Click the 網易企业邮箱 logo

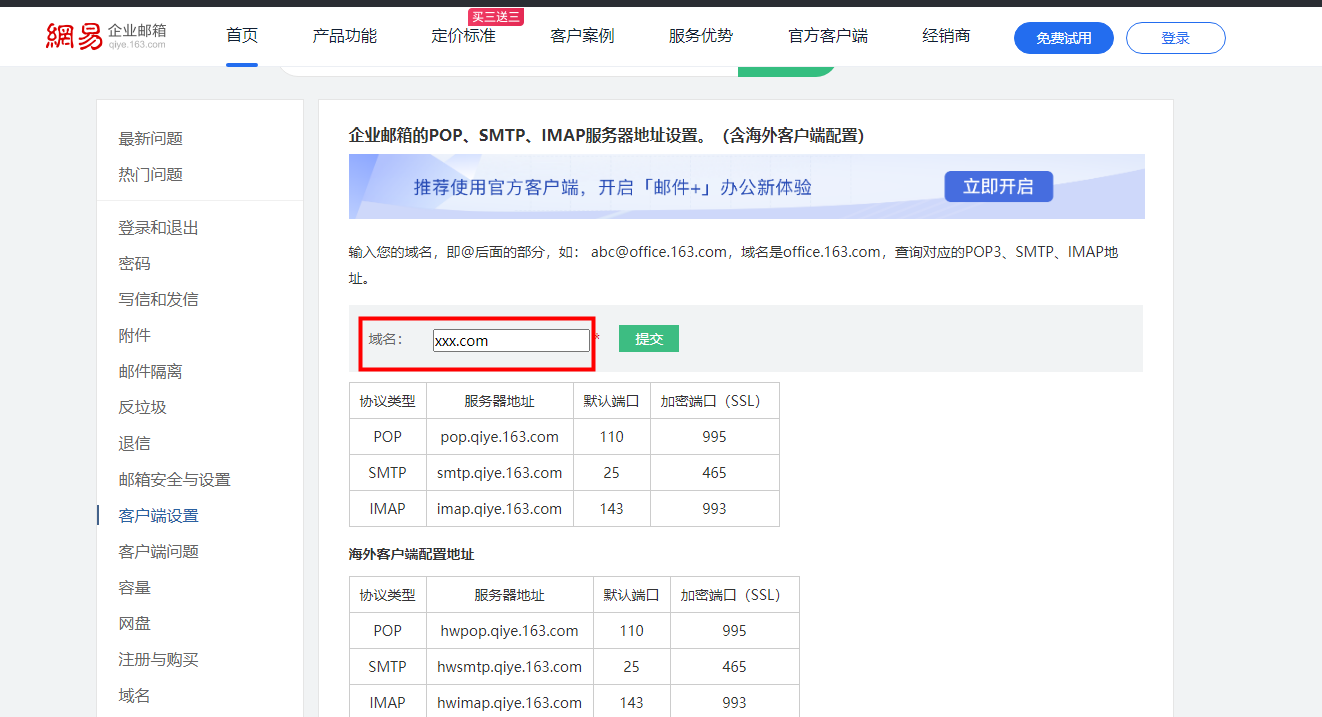pos(105,34)
